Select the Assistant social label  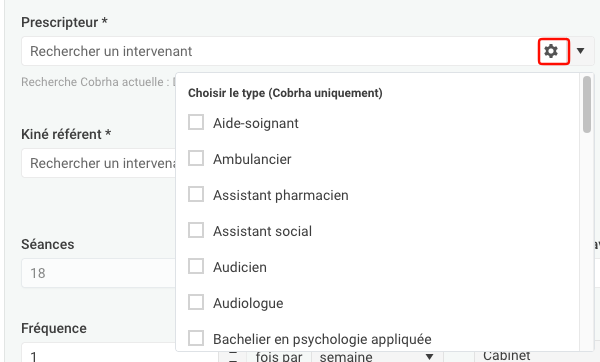click(x=262, y=231)
